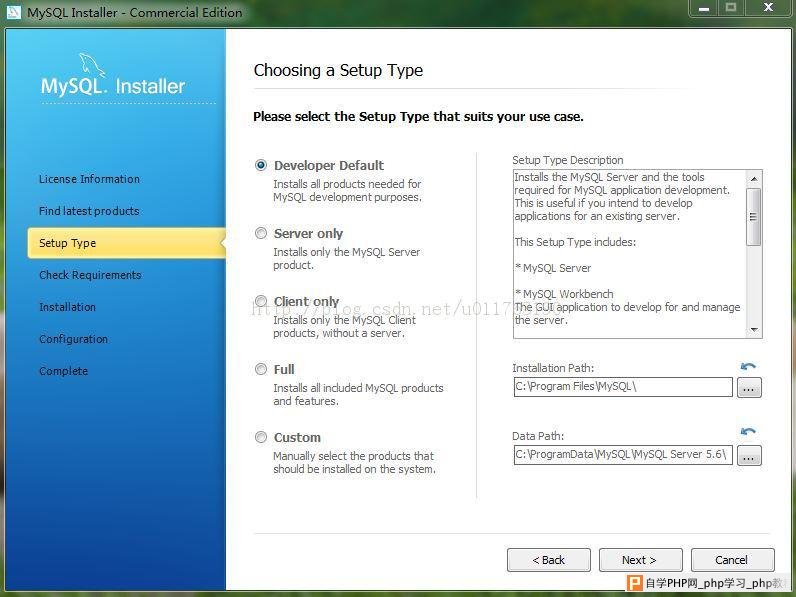Open the Check Requirements step

90,275
